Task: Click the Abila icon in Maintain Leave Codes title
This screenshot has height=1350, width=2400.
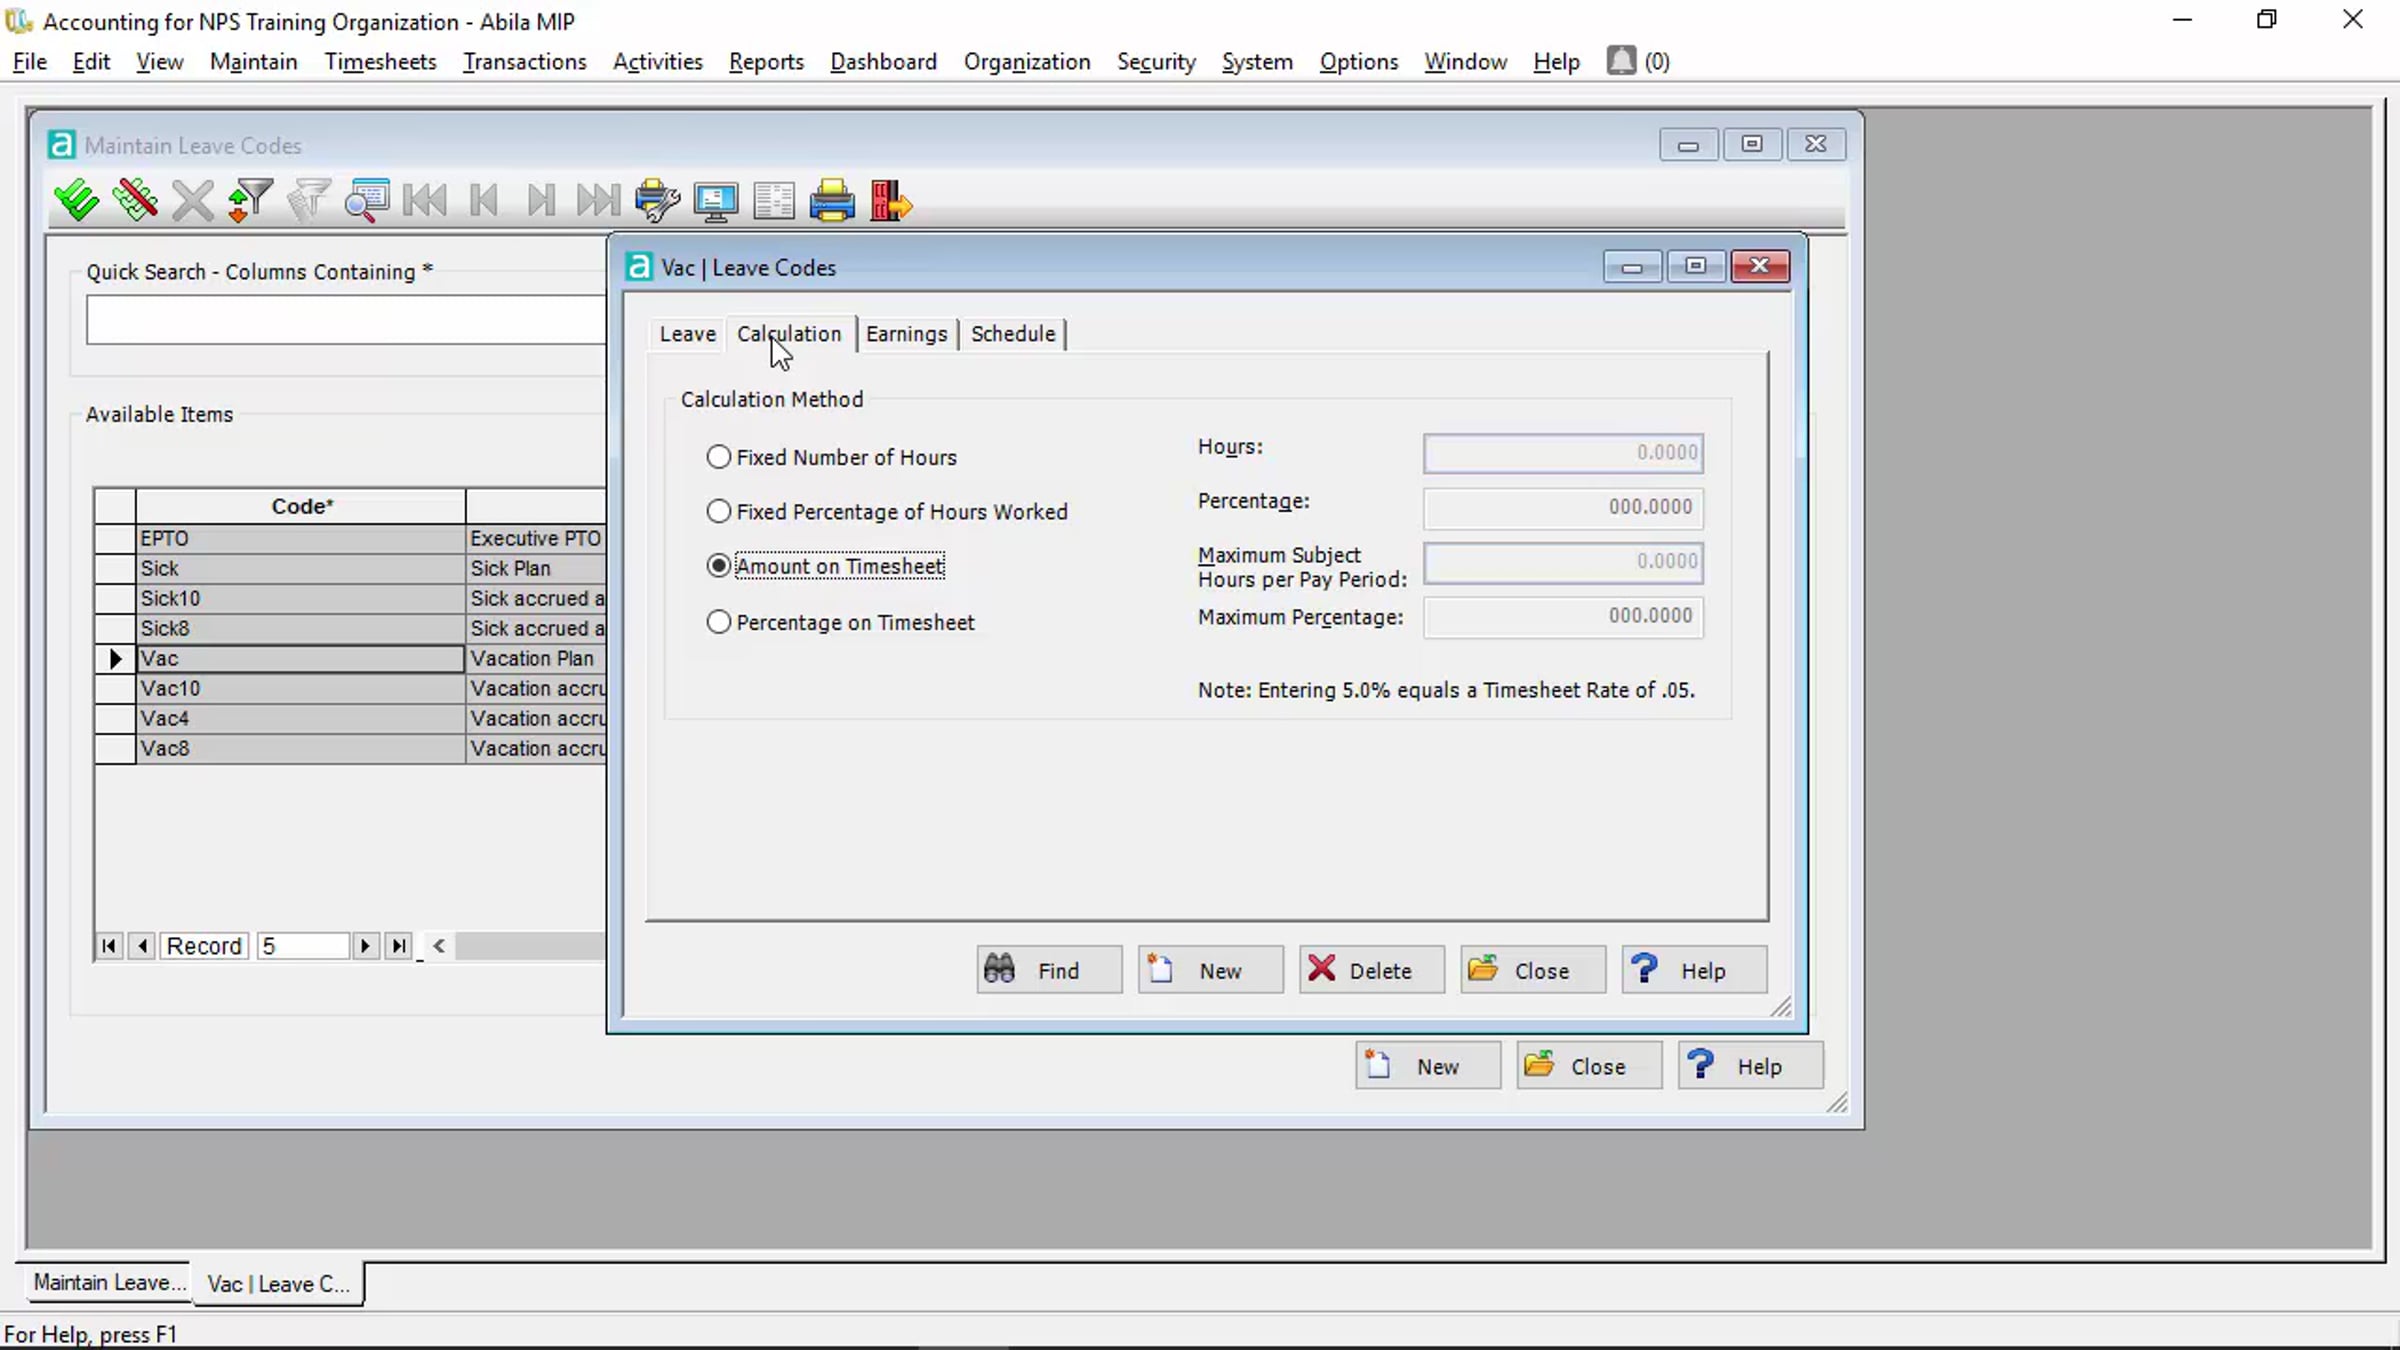Action: tap(61, 145)
